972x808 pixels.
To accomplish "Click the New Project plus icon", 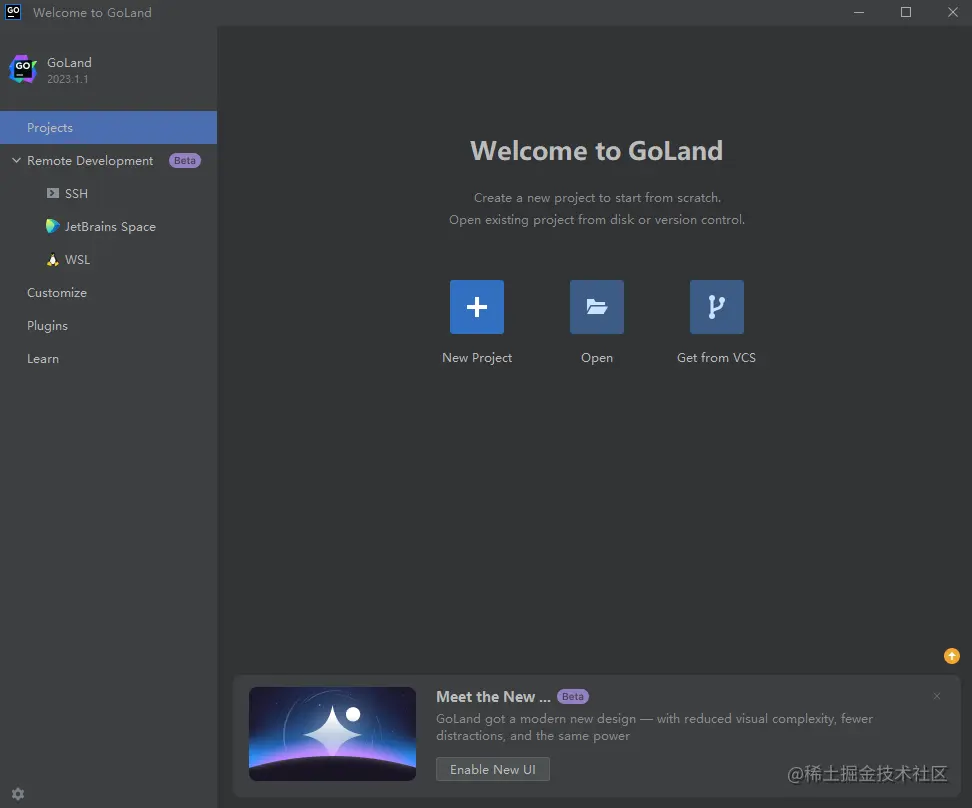I will (x=477, y=307).
